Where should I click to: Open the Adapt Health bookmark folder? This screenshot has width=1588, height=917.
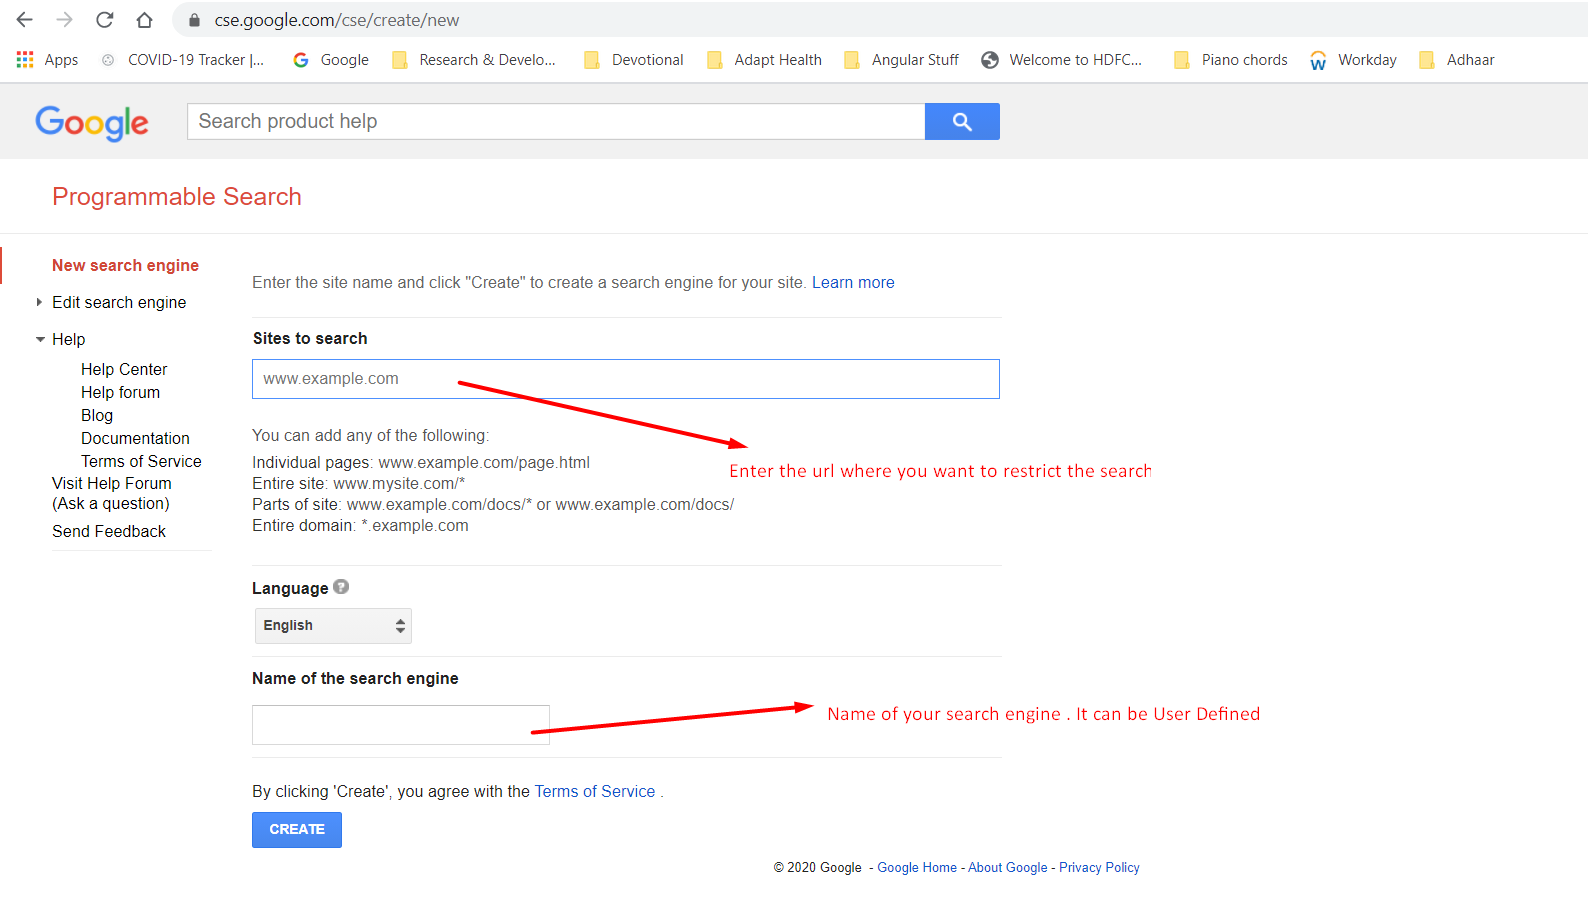(x=764, y=60)
